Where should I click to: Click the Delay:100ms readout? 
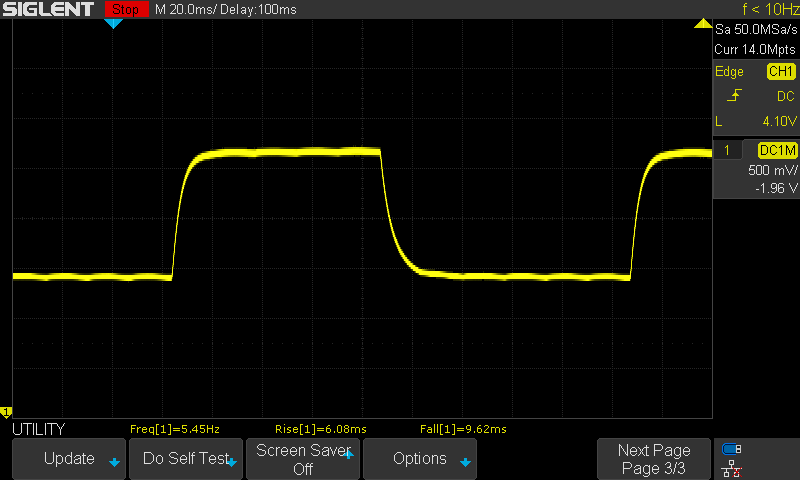point(258,9)
